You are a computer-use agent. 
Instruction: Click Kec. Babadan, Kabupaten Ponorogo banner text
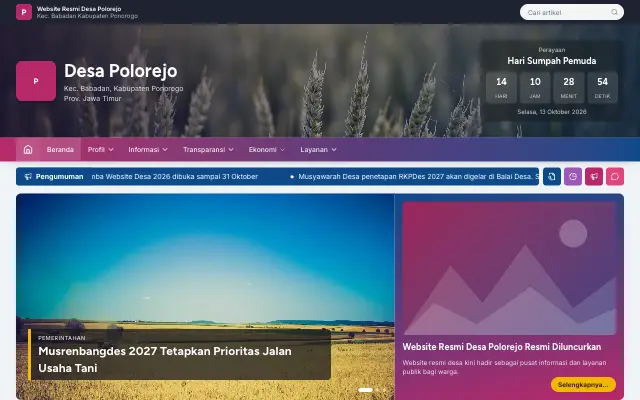123,89
